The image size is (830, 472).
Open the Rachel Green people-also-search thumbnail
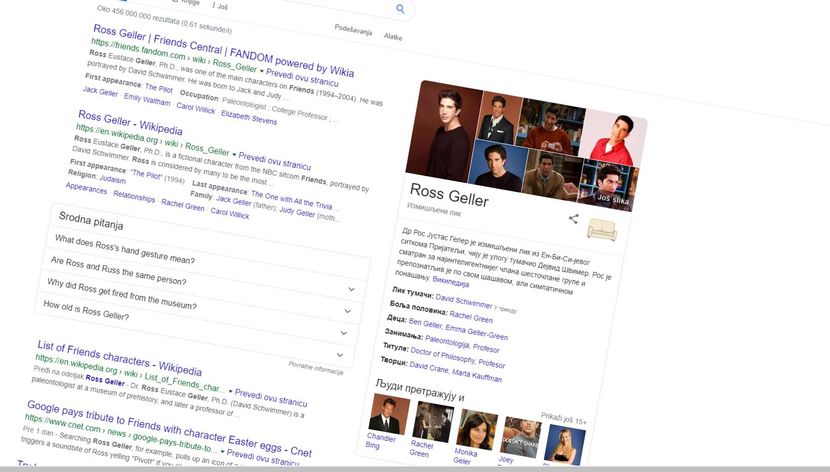(x=432, y=423)
